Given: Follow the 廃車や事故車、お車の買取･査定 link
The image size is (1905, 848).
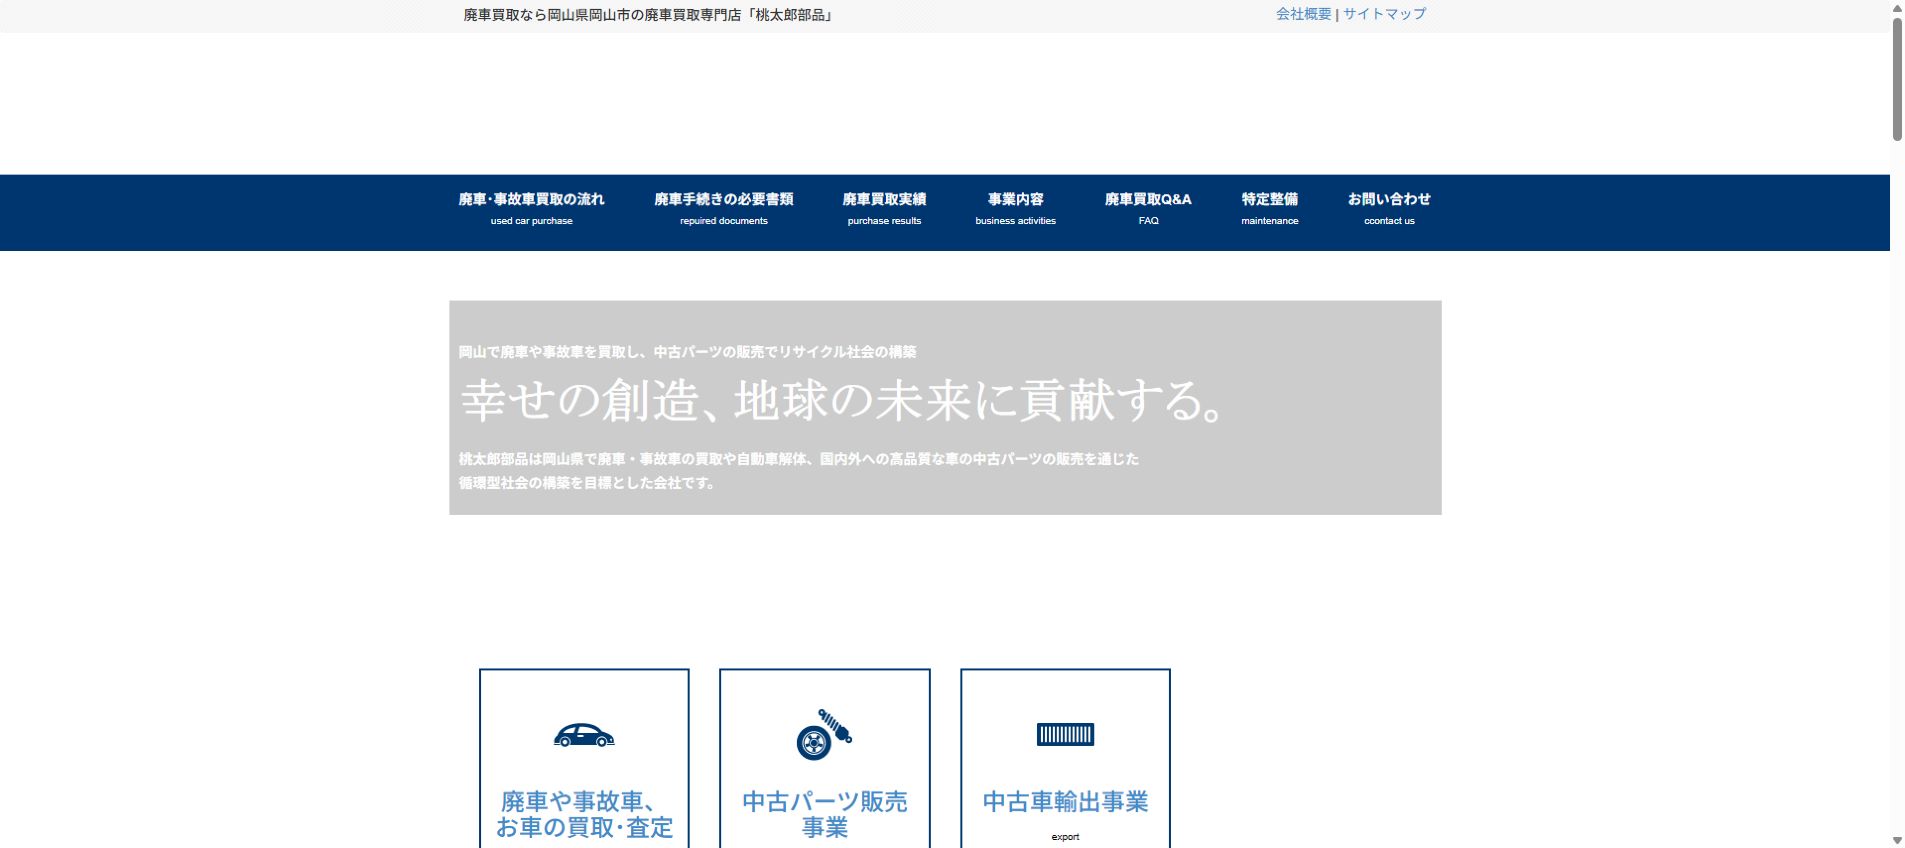Looking at the screenshot, I should pyautogui.click(x=584, y=814).
